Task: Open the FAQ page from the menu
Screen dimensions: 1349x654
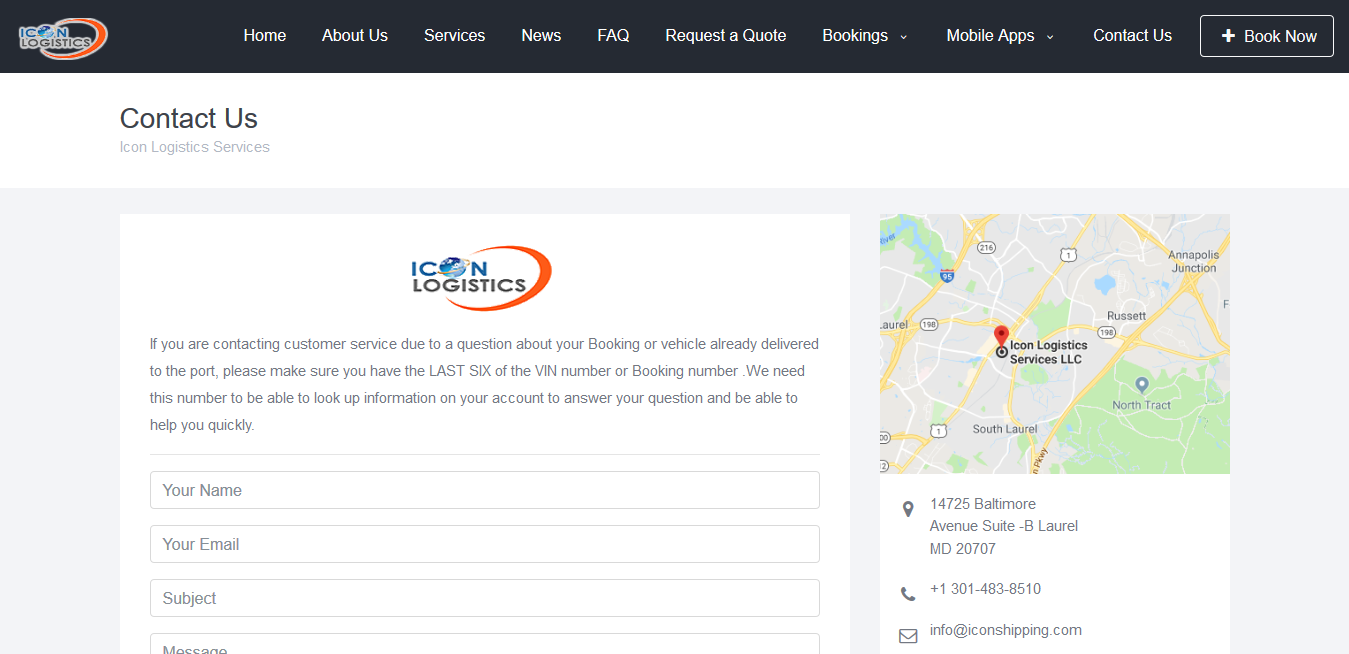Action: 613,35
